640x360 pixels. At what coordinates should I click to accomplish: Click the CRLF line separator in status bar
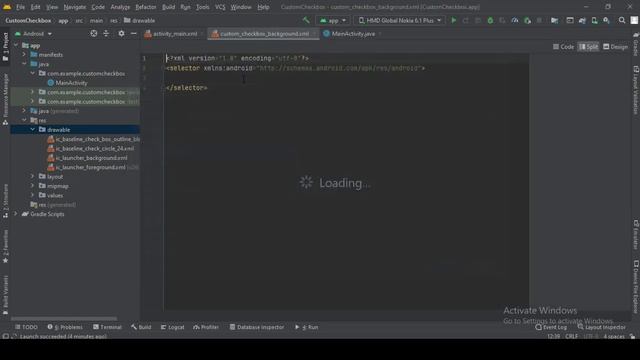coord(571,336)
